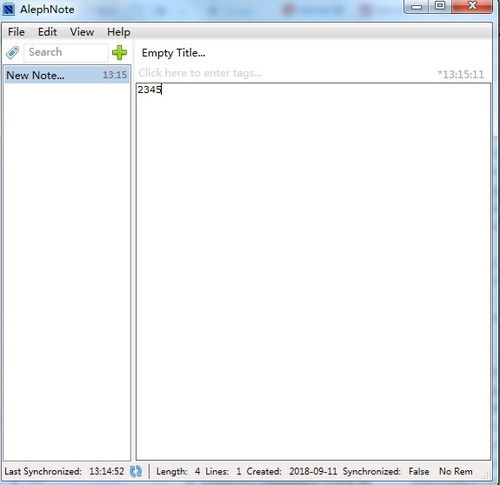Open the File menu
Viewport: 500px width, 485px height.
click(16, 32)
